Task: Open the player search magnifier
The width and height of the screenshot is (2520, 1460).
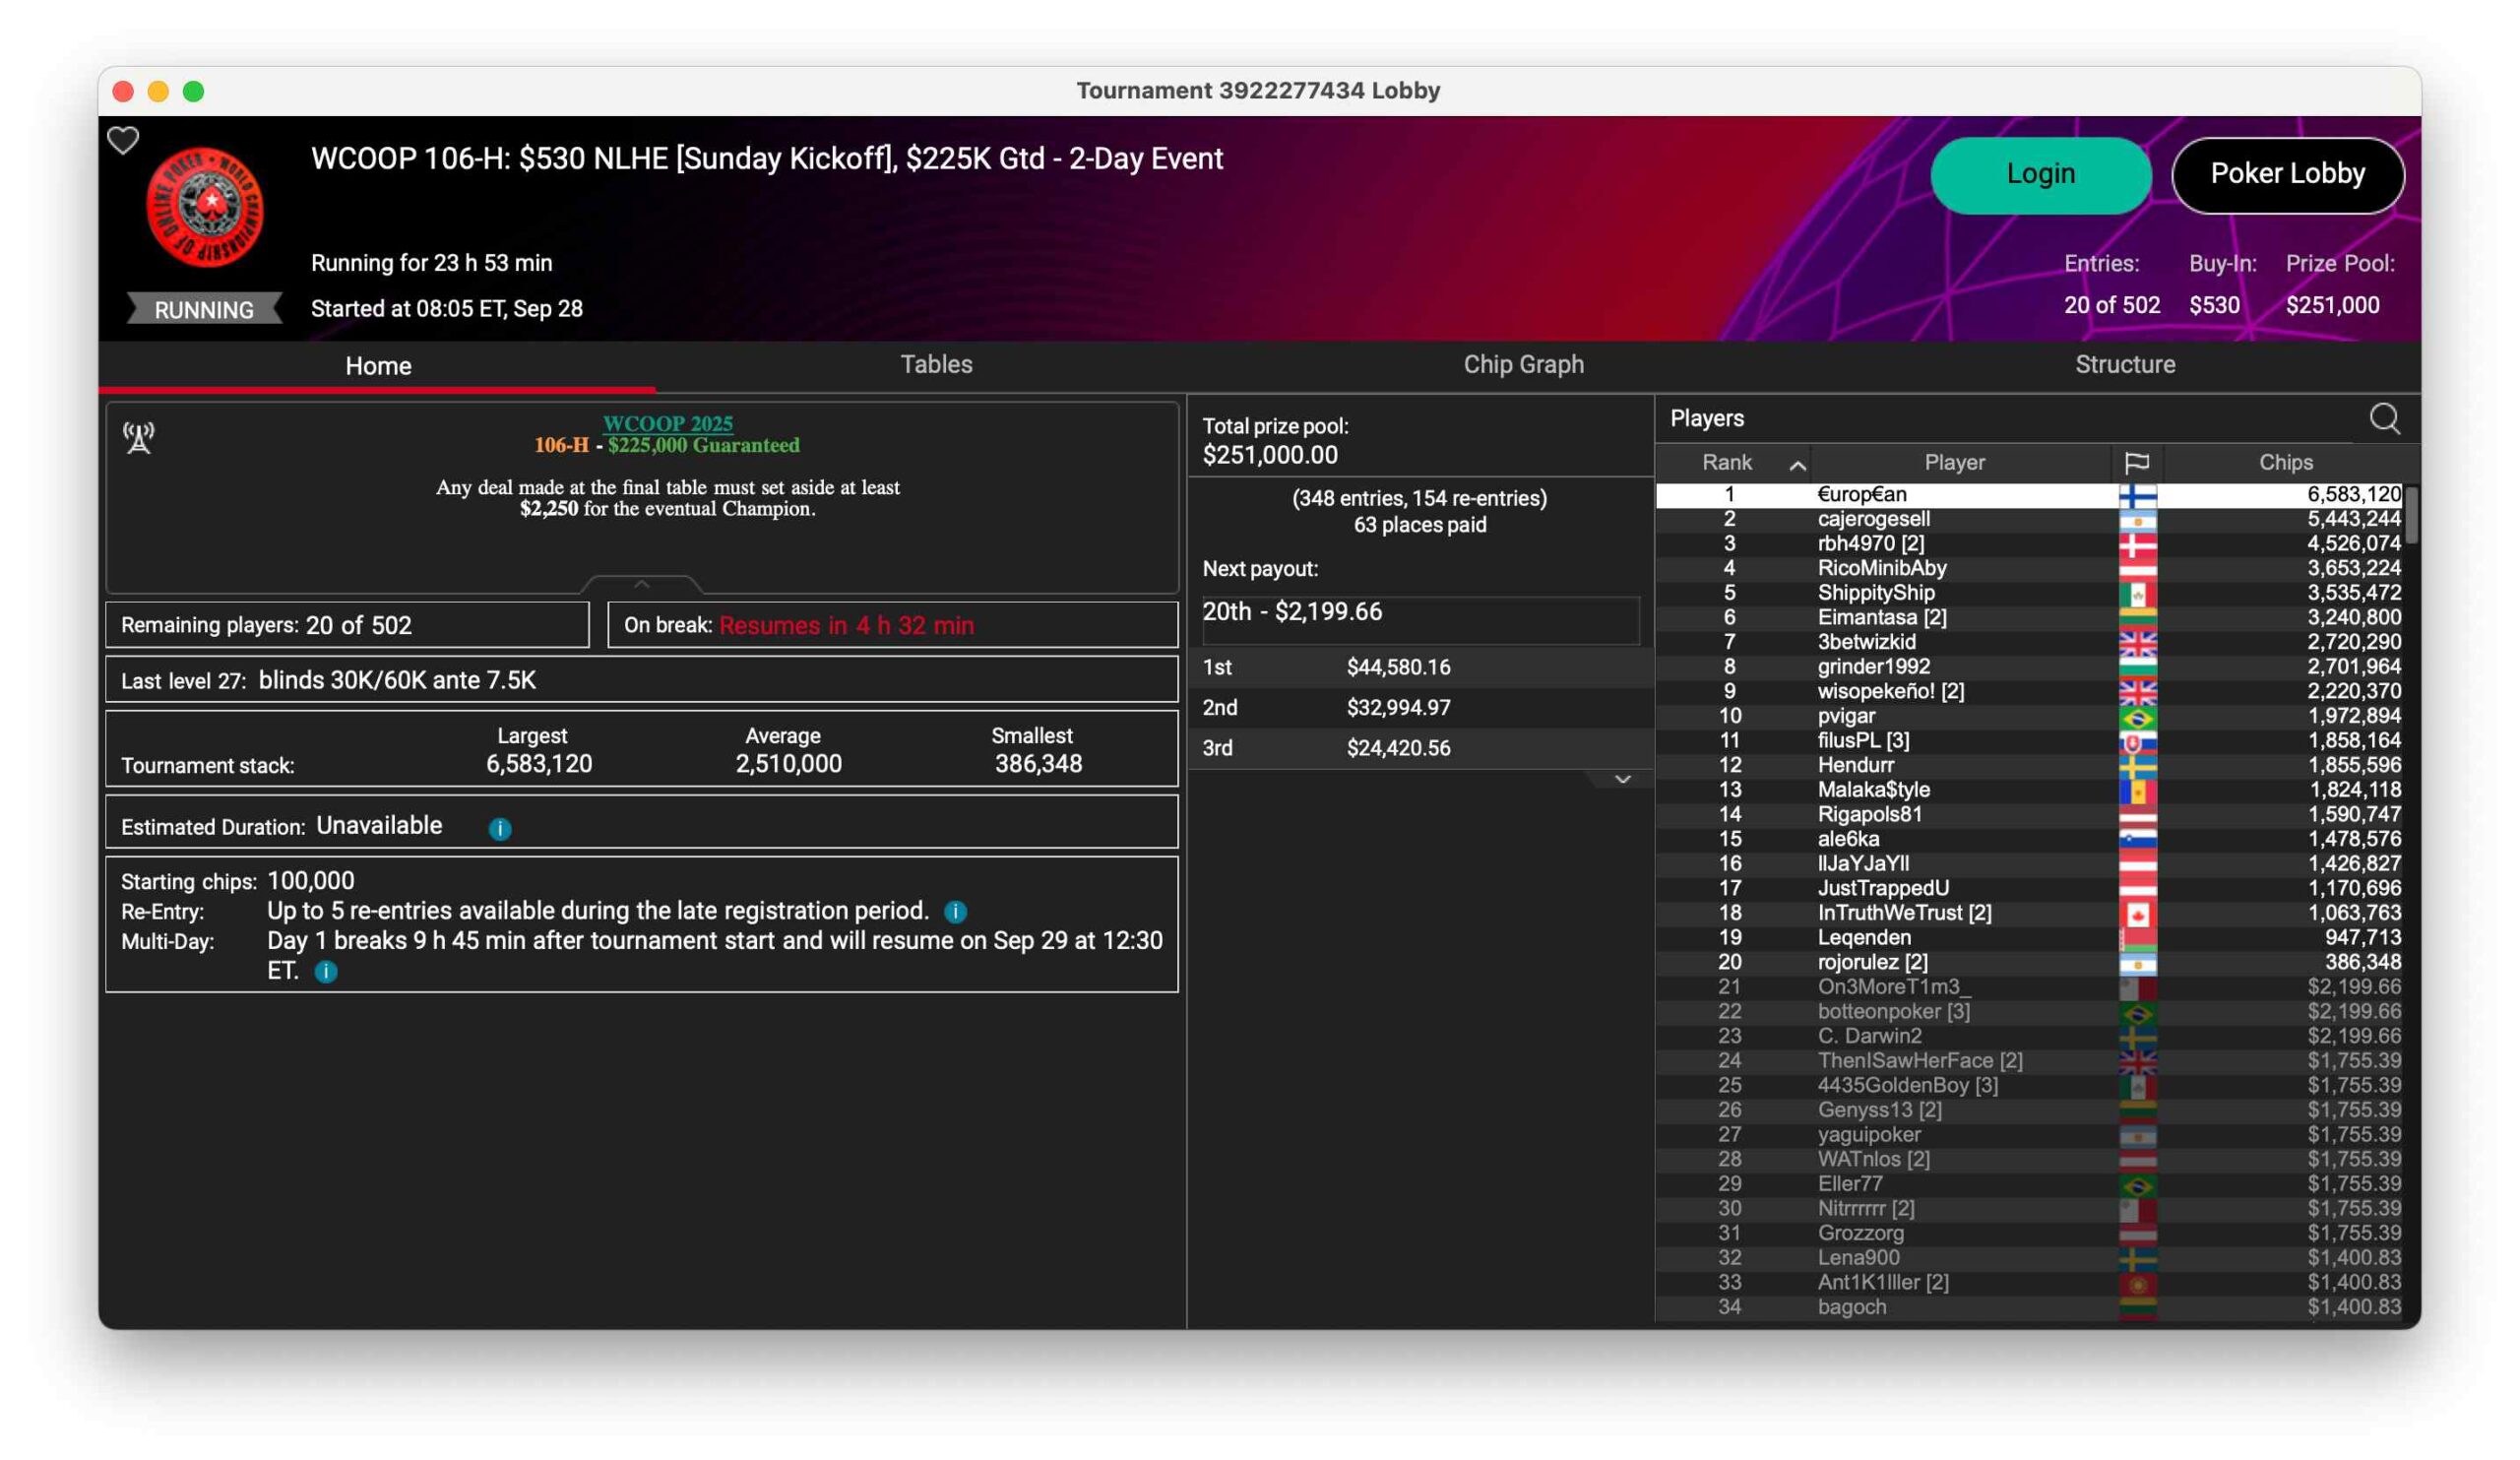Action: [x=2384, y=418]
